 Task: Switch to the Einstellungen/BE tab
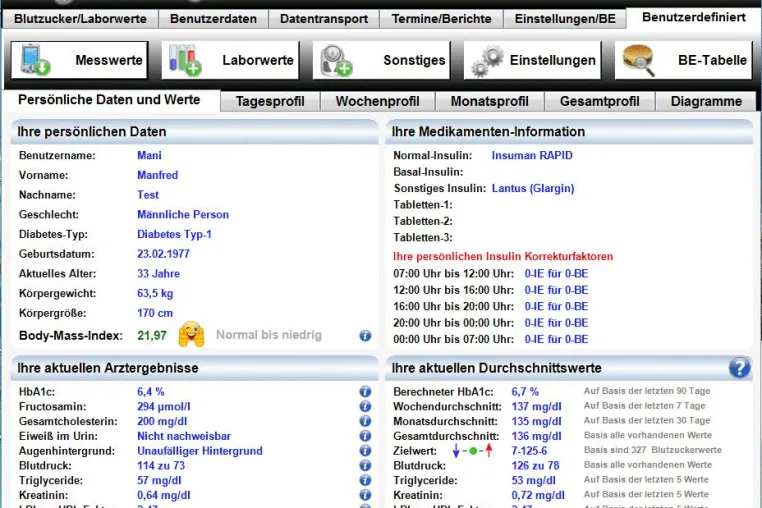[x=565, y=19]
